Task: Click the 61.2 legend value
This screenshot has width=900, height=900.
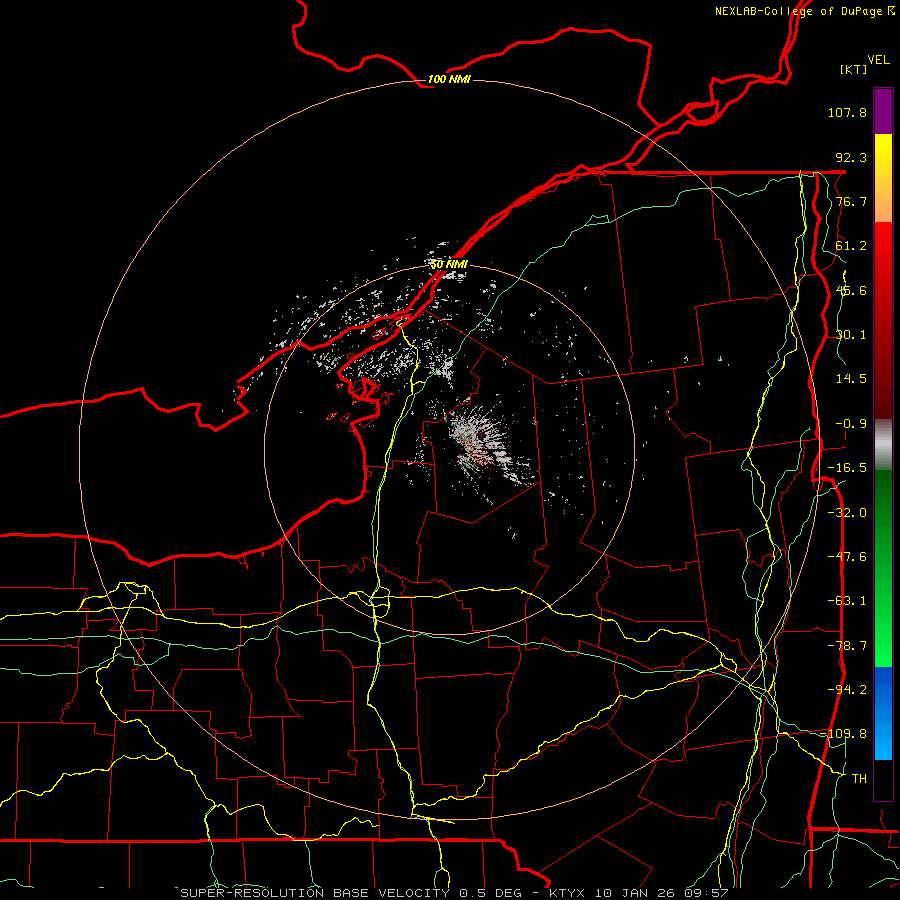Action: (851, 246)
